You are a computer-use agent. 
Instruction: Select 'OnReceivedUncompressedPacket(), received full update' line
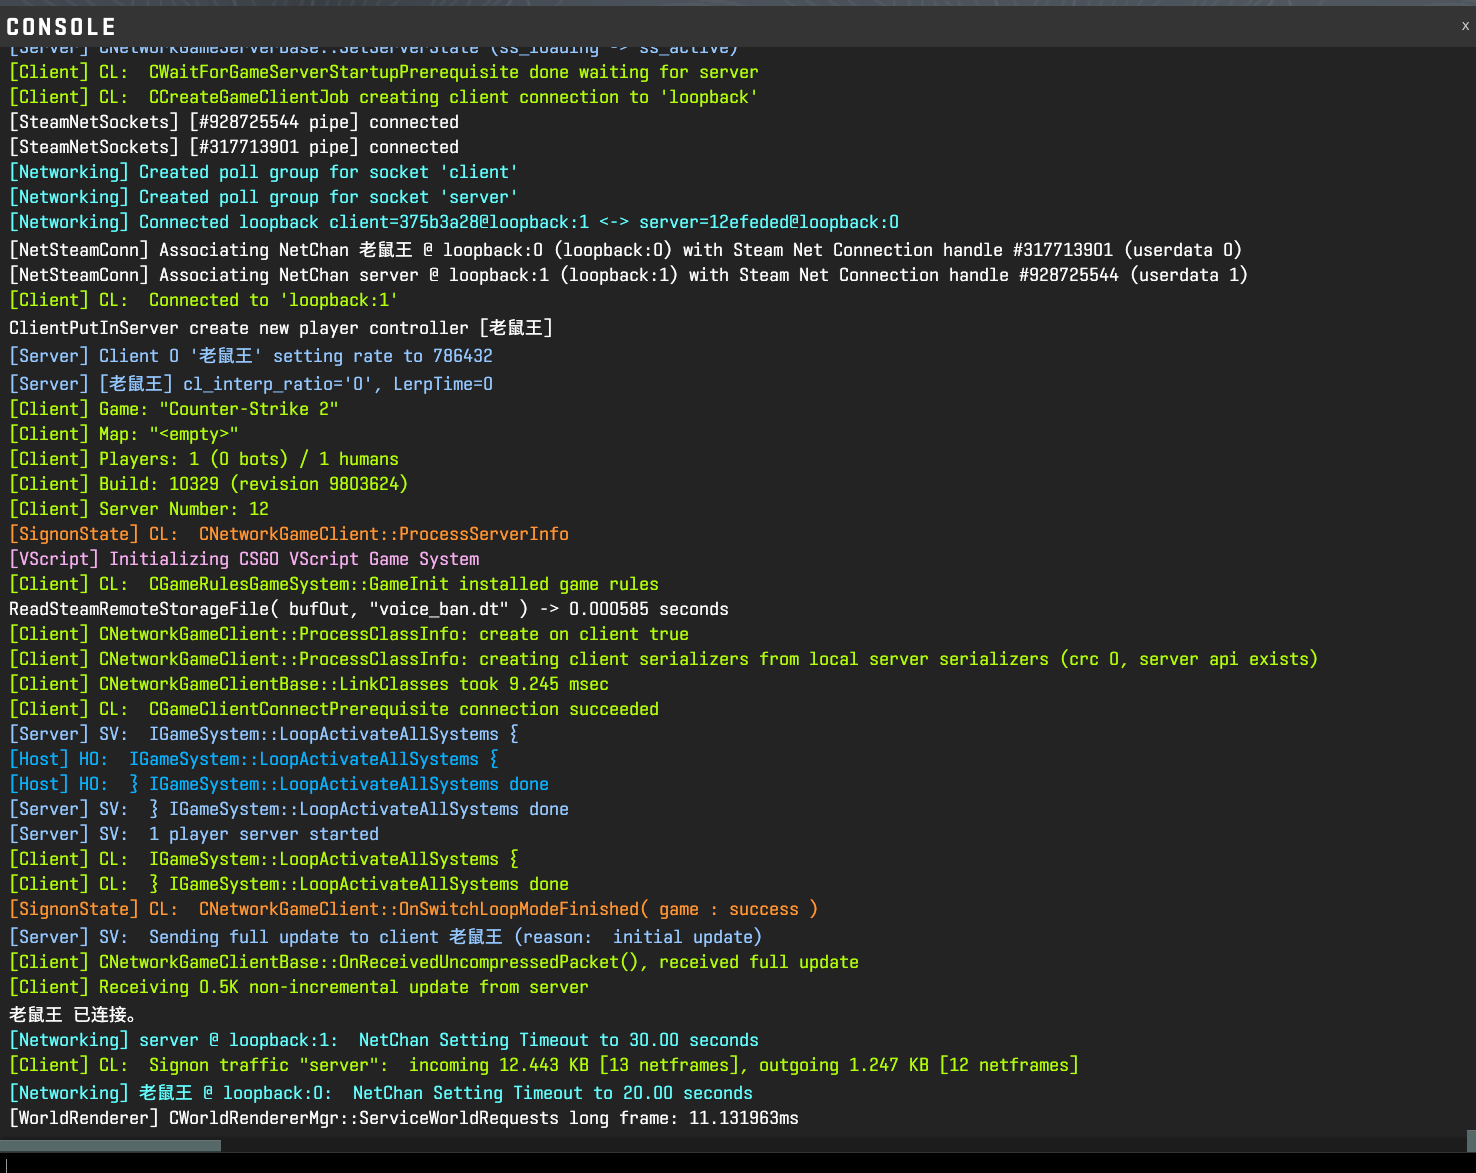[434, 962]
